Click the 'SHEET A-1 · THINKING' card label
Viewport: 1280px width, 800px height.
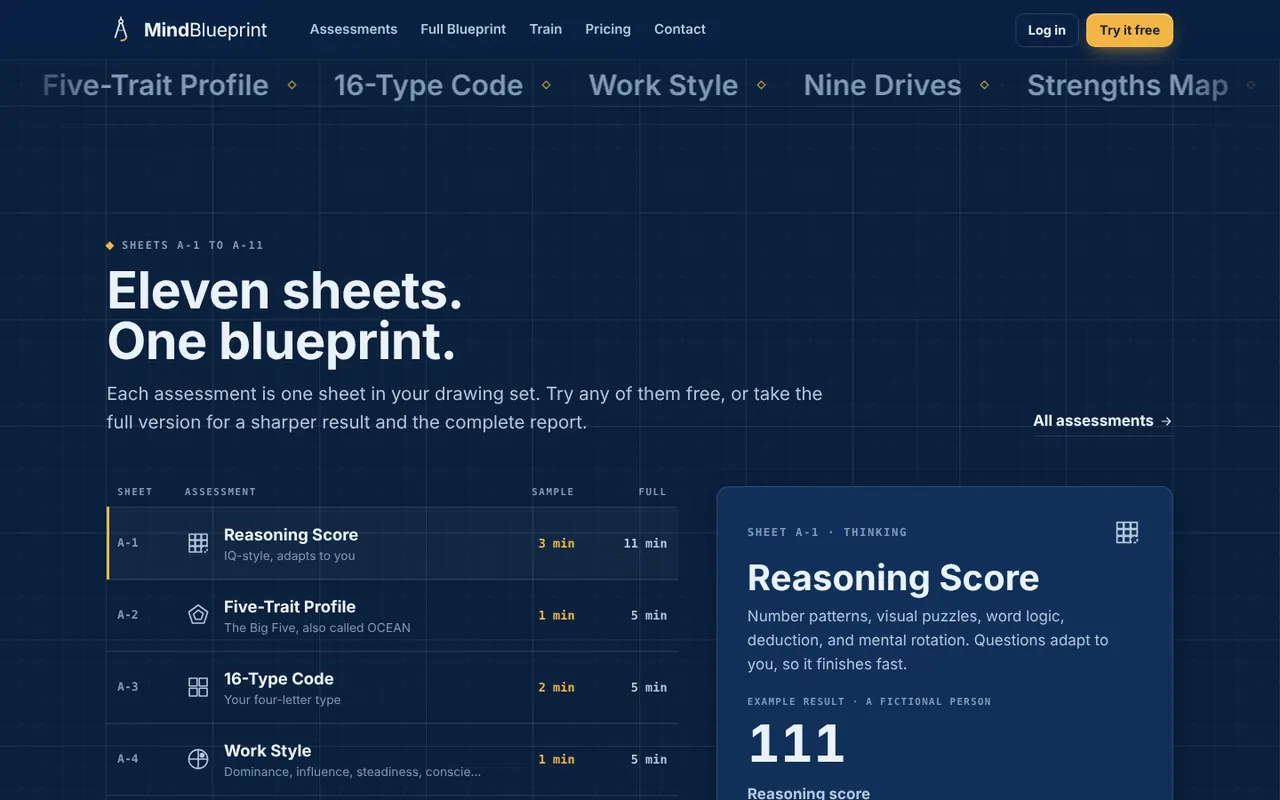coord(827,532)
